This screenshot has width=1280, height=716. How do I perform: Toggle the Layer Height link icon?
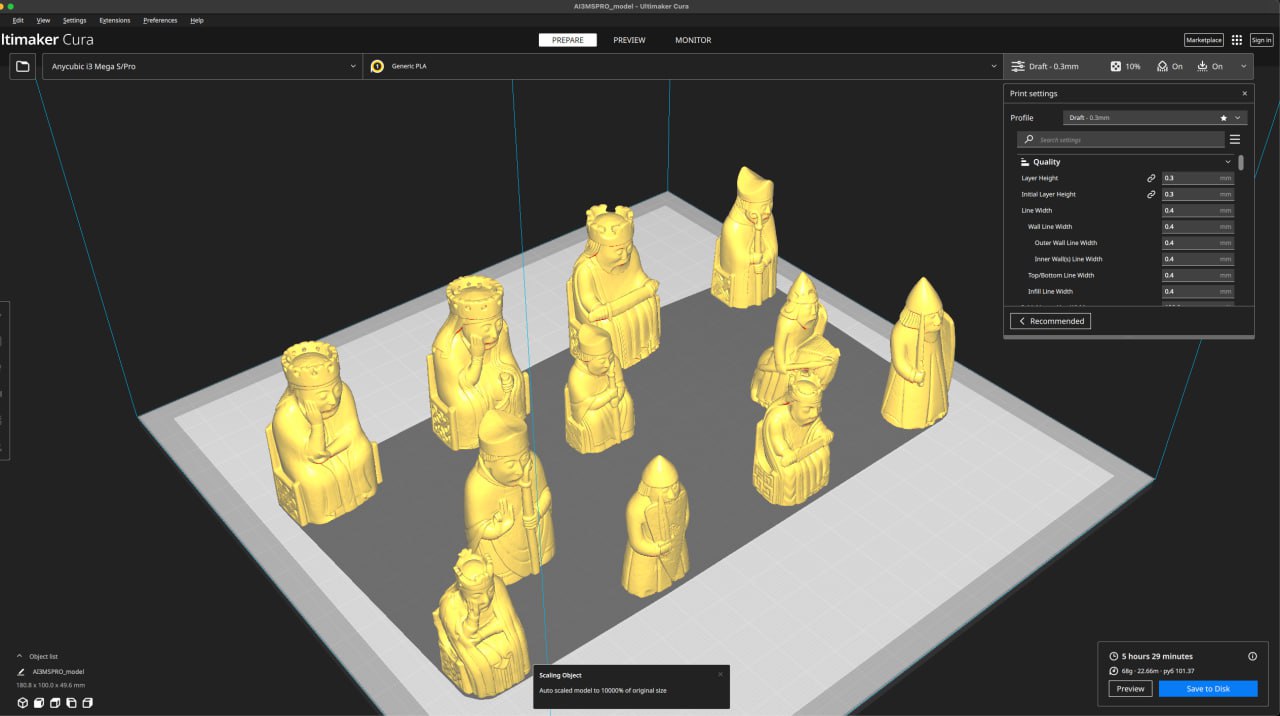[1151, 178]
